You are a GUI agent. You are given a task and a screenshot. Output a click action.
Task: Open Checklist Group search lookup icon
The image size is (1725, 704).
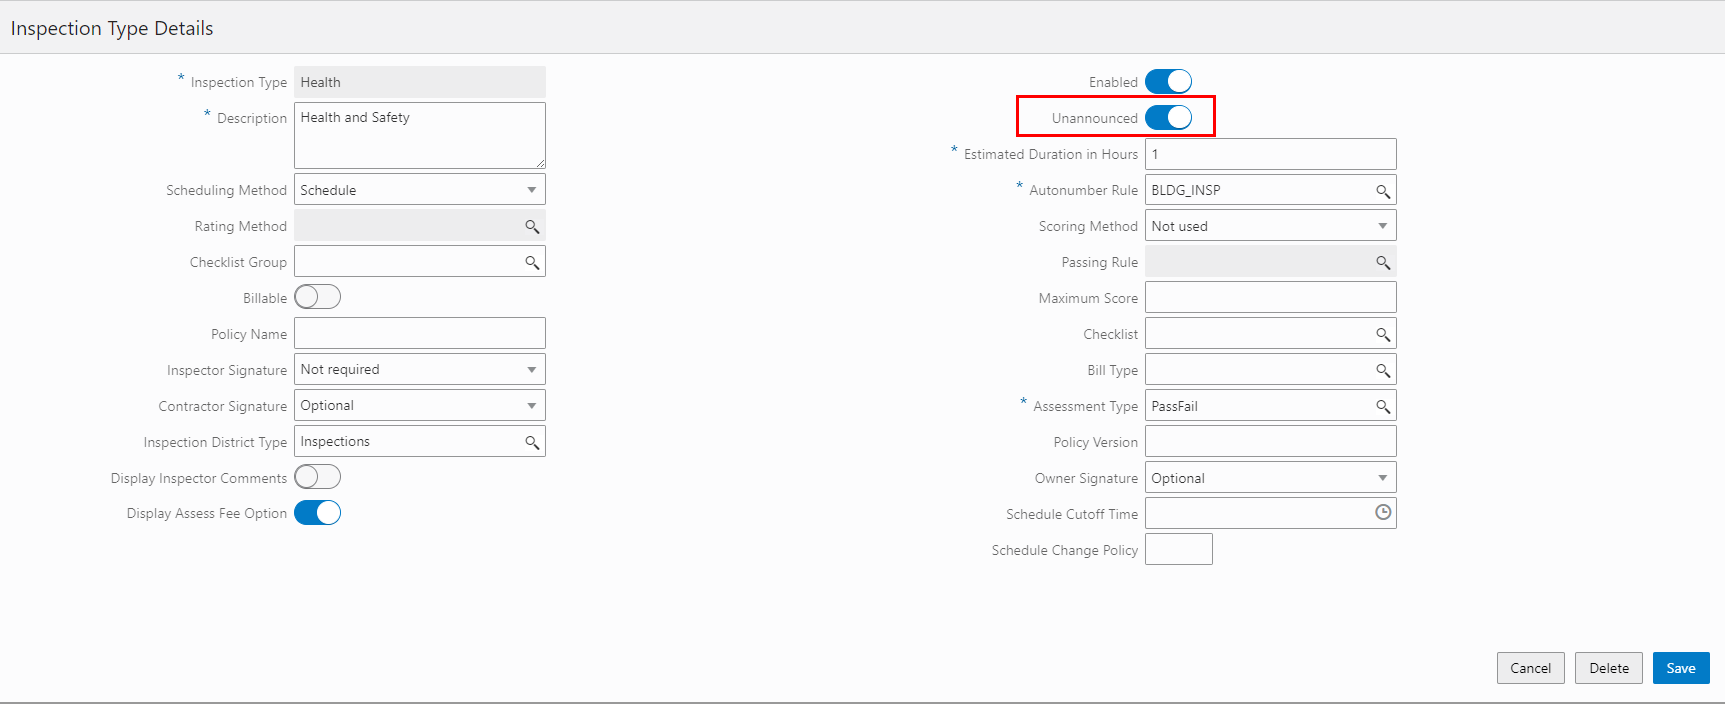click(532, 263)
